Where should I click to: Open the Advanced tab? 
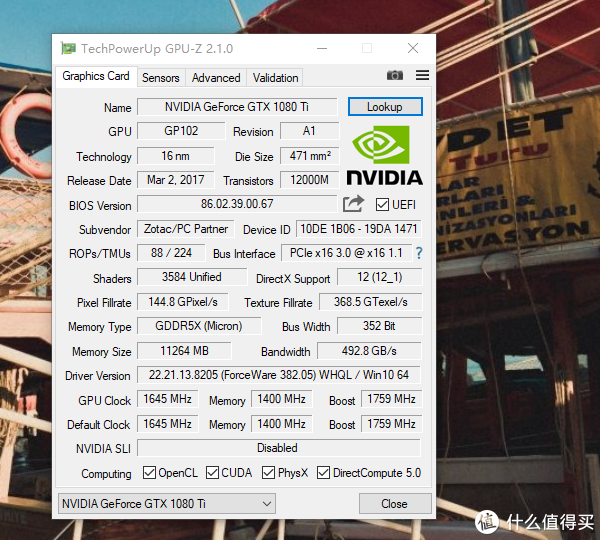216,78
